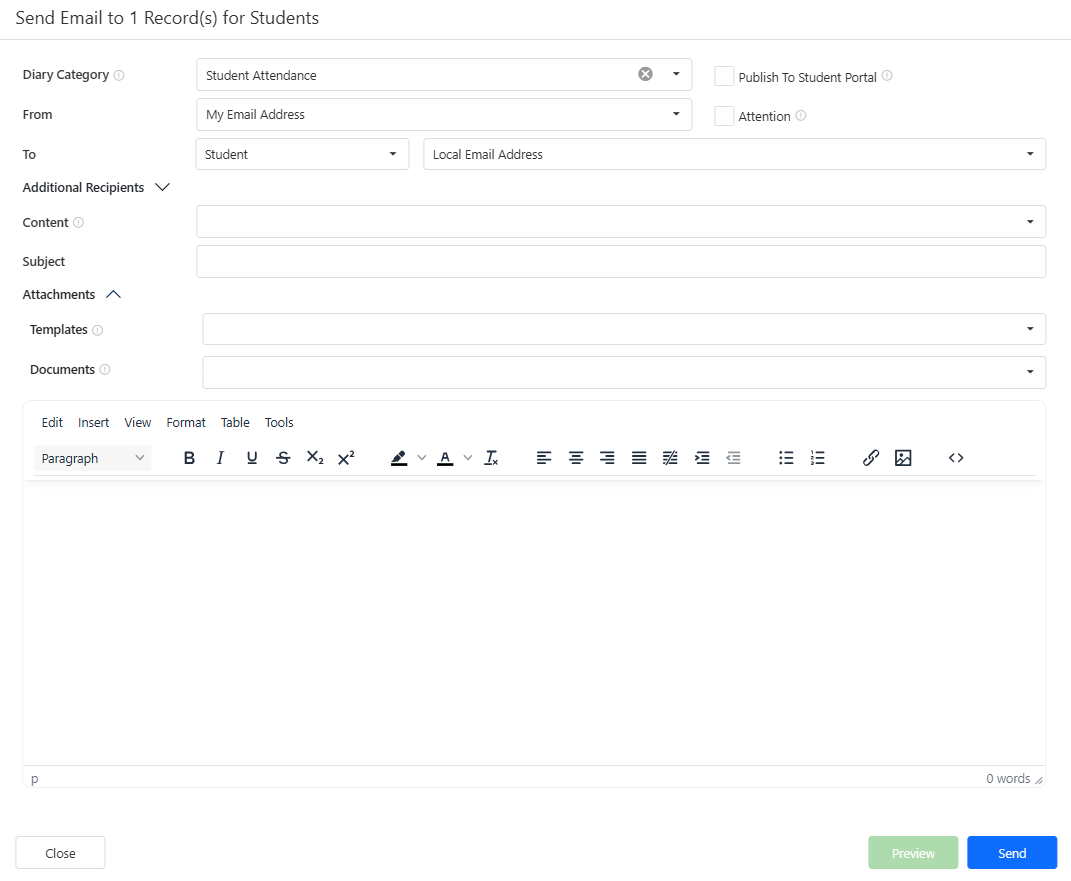The height and width of the screenshot is (881, 1071).
Task: Clear the Student Attendance diary category
Action: click(x=646, y=74)
